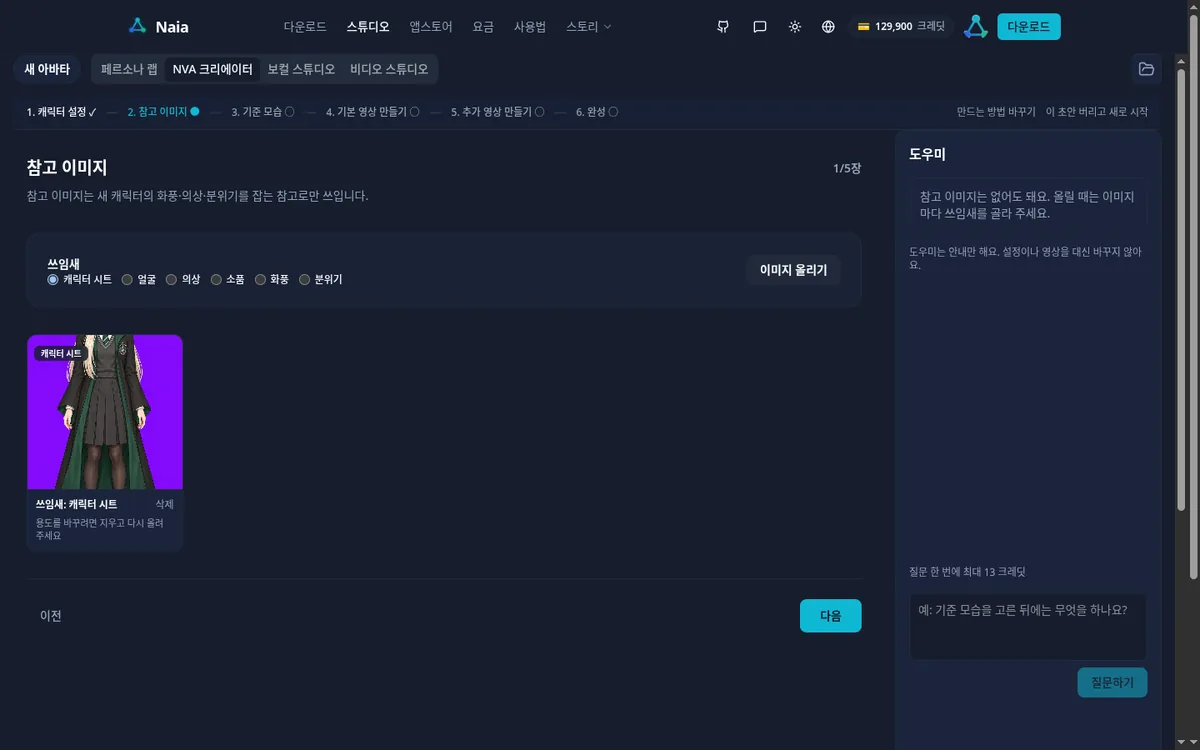The height and width of the screenshot is (750, 1200).
Task: Switch to the 보컬 스튜디오 tab
Action: pos(301,69)
